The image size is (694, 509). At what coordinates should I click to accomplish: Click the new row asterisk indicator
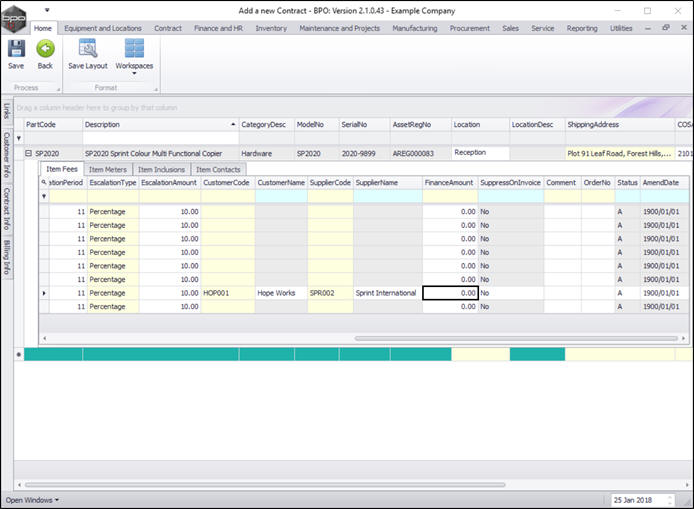click(19, 354)
